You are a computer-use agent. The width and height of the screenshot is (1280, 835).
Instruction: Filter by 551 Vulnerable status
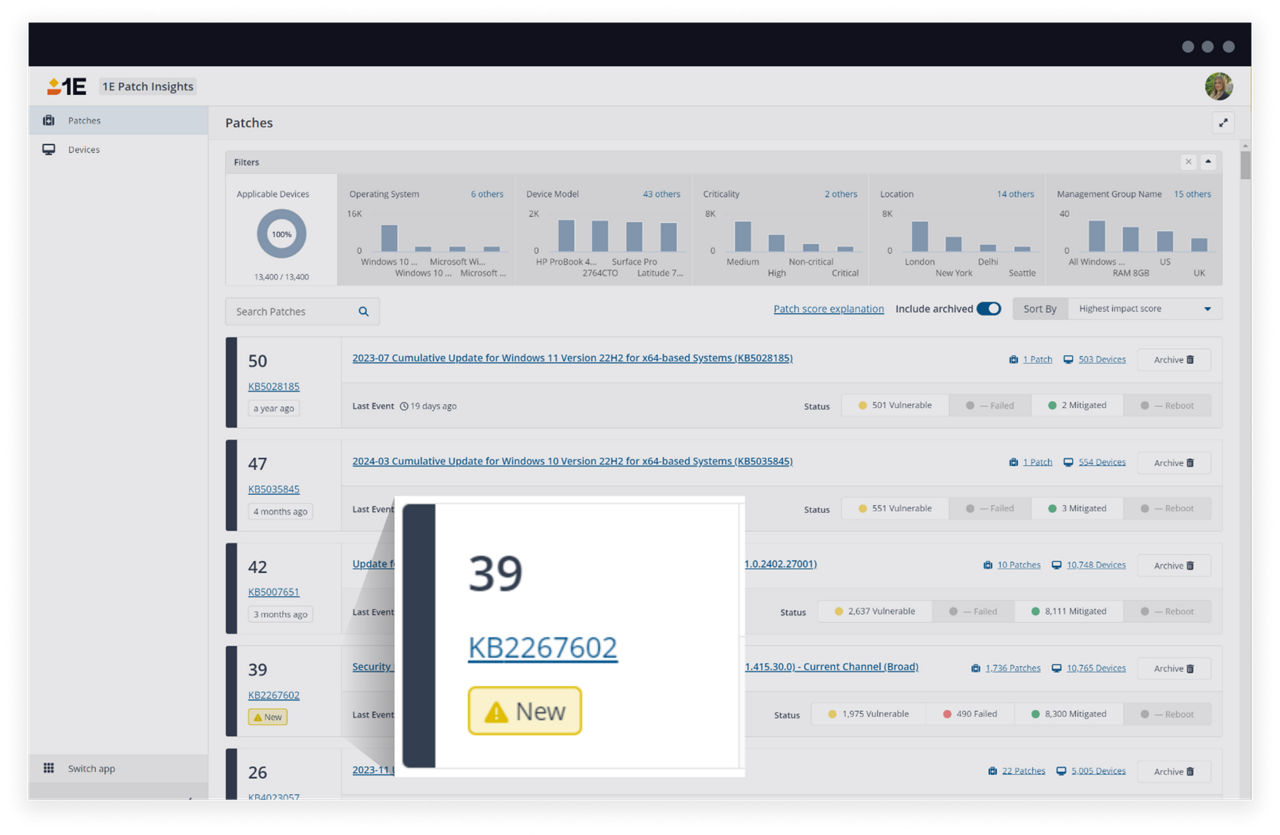point(895,508)
